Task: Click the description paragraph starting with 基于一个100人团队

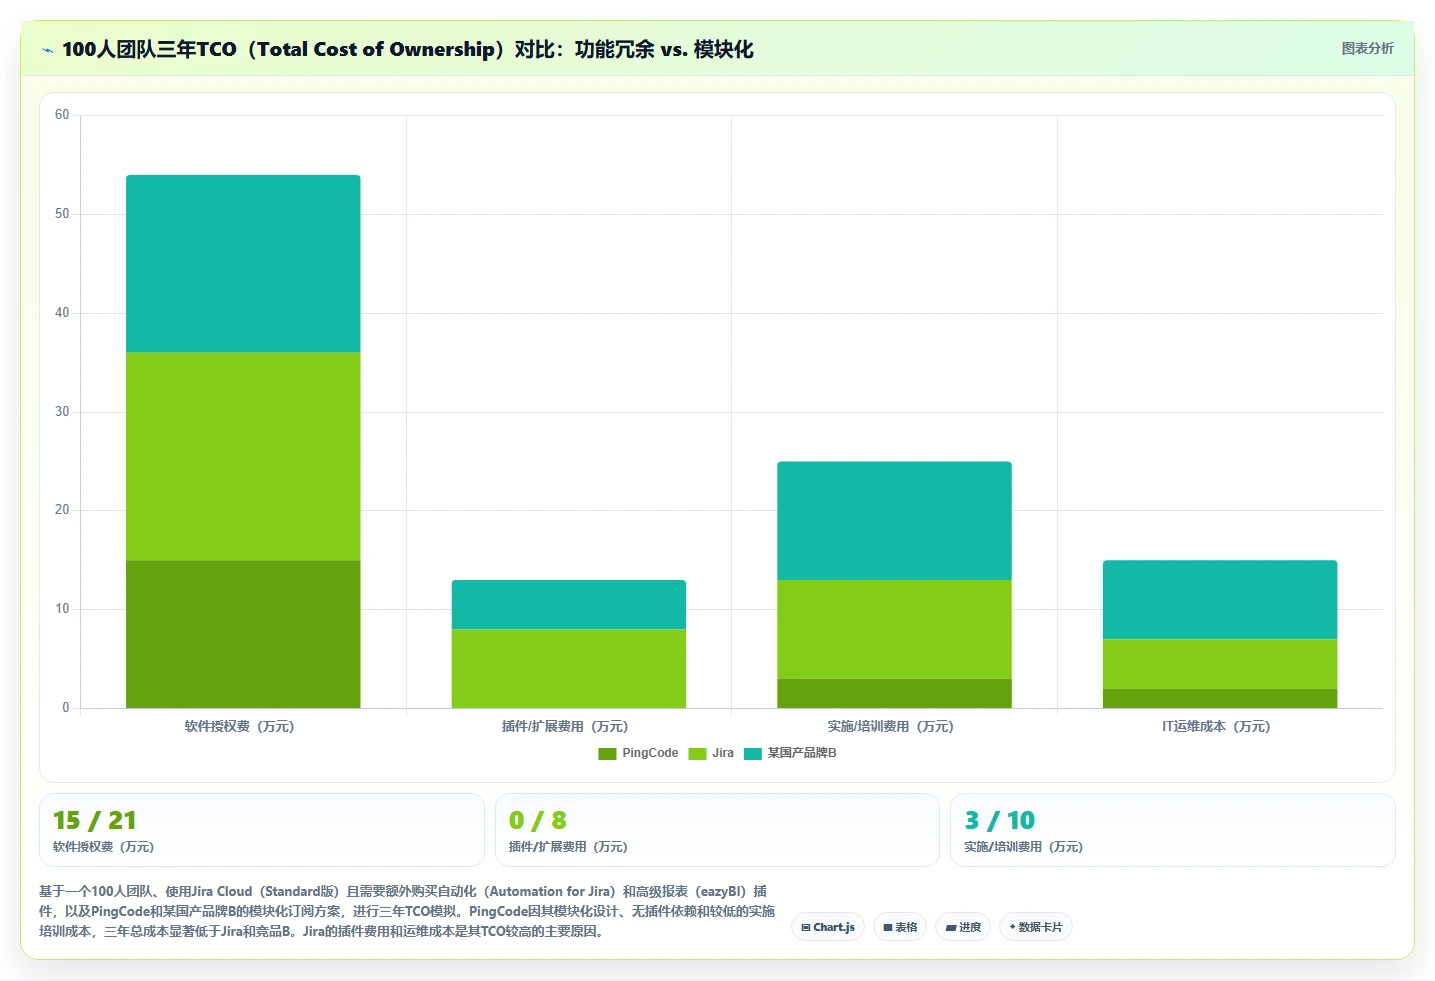Action: pyautogui.click(x=407, y=911)
